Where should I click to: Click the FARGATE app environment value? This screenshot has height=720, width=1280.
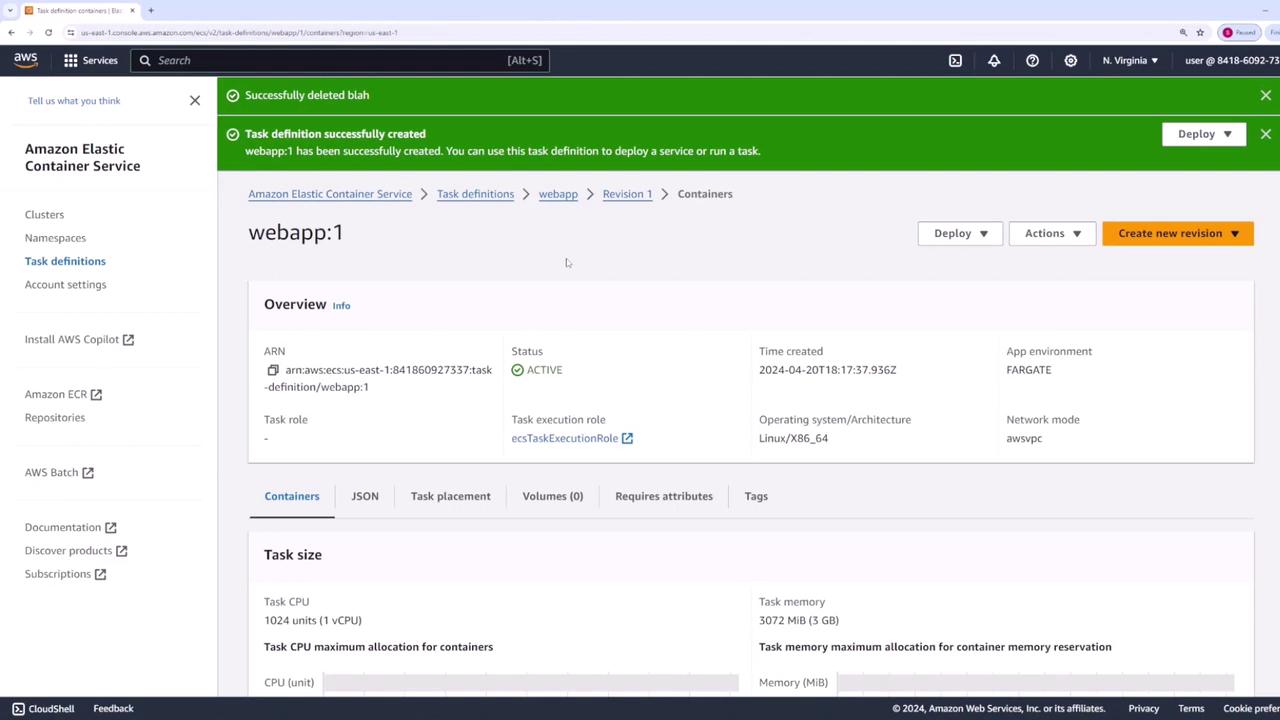[1028, 370]
